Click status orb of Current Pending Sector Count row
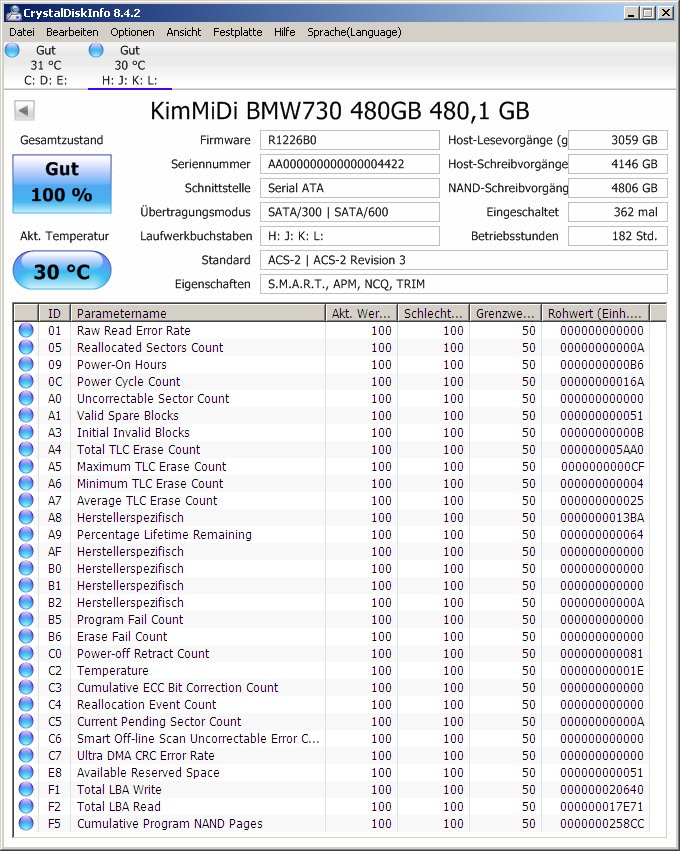The height and width of the screenshot is (851, 680). [x=26, y=721]
